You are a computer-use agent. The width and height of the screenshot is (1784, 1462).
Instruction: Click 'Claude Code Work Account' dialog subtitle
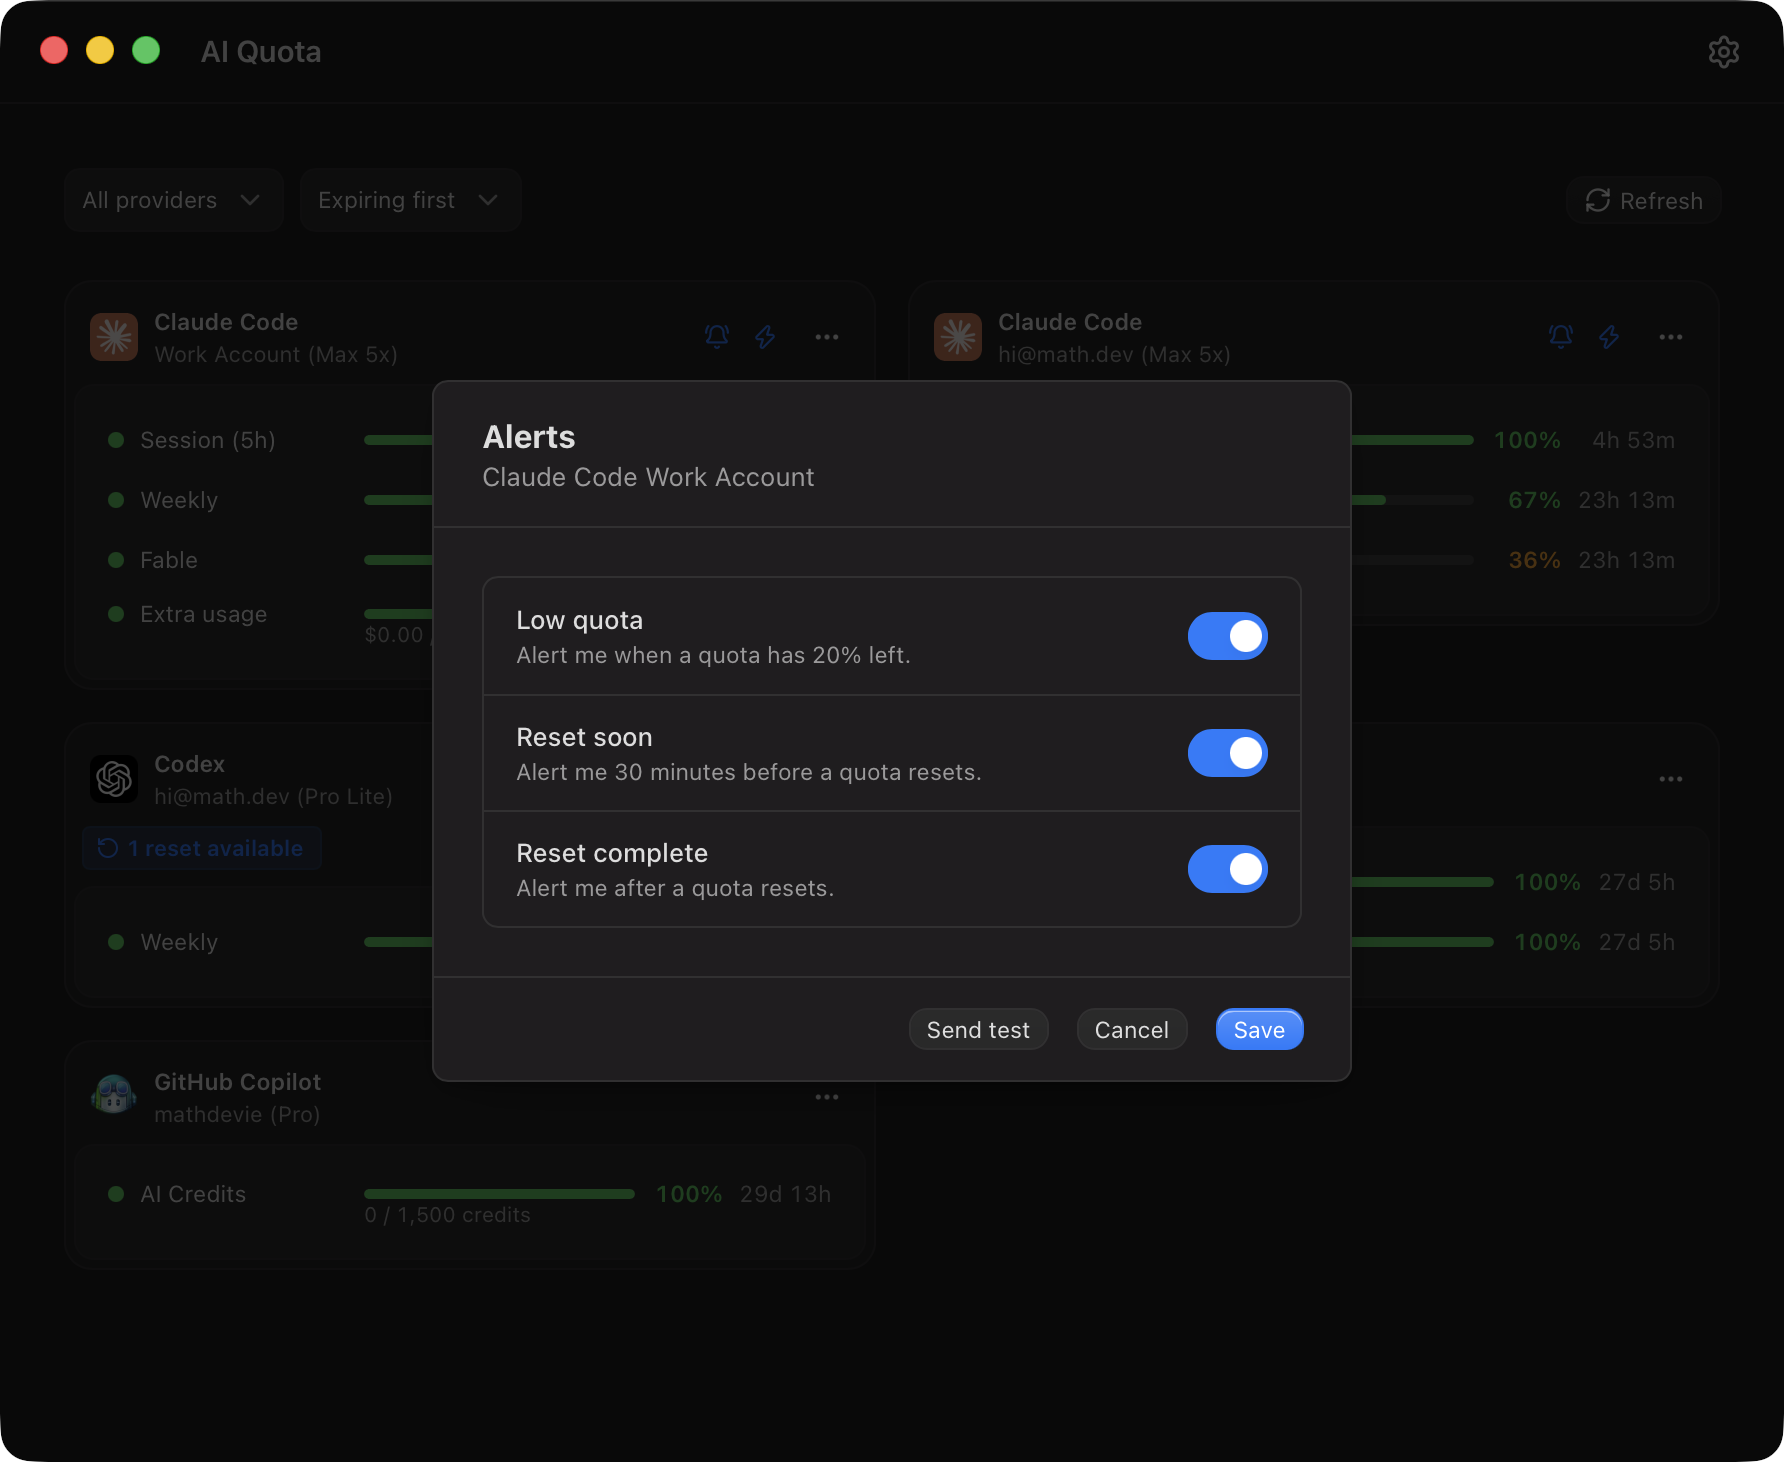(648, 477)
